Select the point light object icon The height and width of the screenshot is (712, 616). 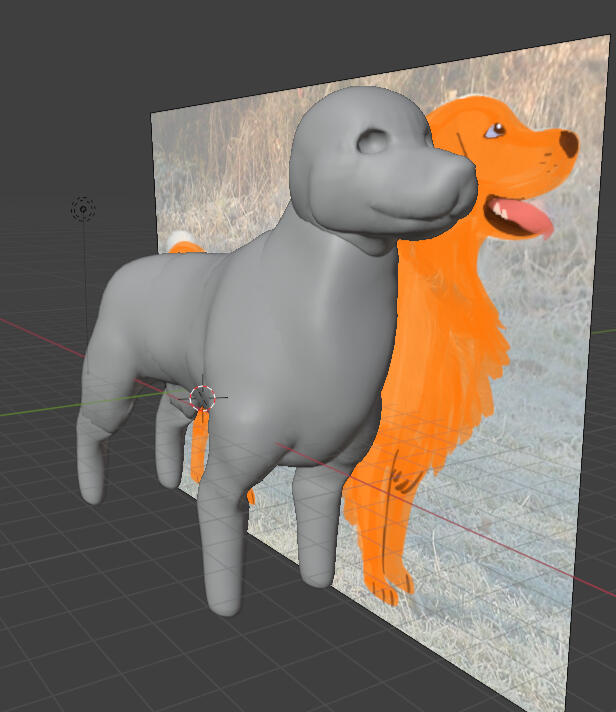(83, 209)
